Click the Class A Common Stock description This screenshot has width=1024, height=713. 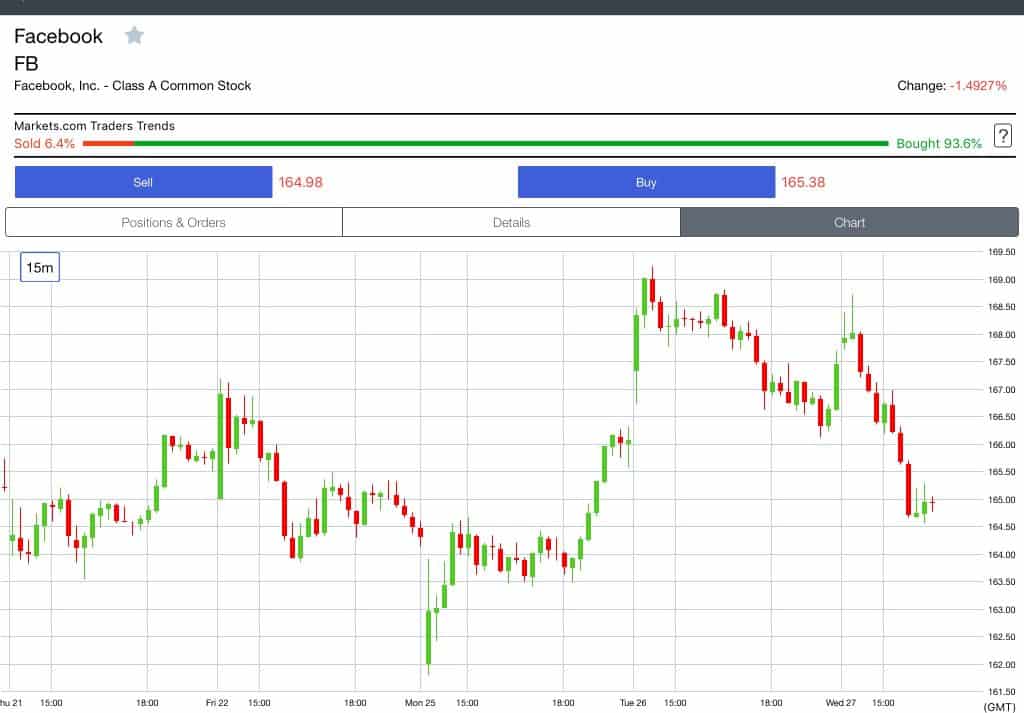click(x=133, y=86)
